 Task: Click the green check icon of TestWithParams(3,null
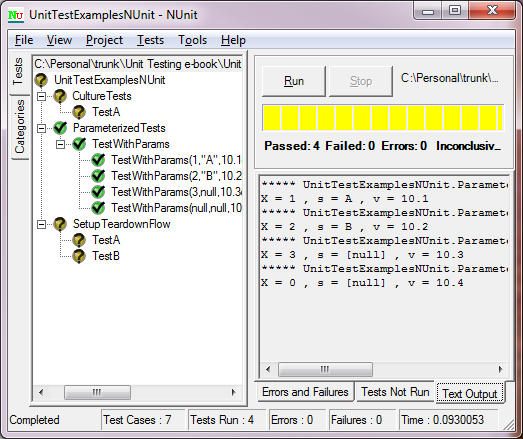98,192
